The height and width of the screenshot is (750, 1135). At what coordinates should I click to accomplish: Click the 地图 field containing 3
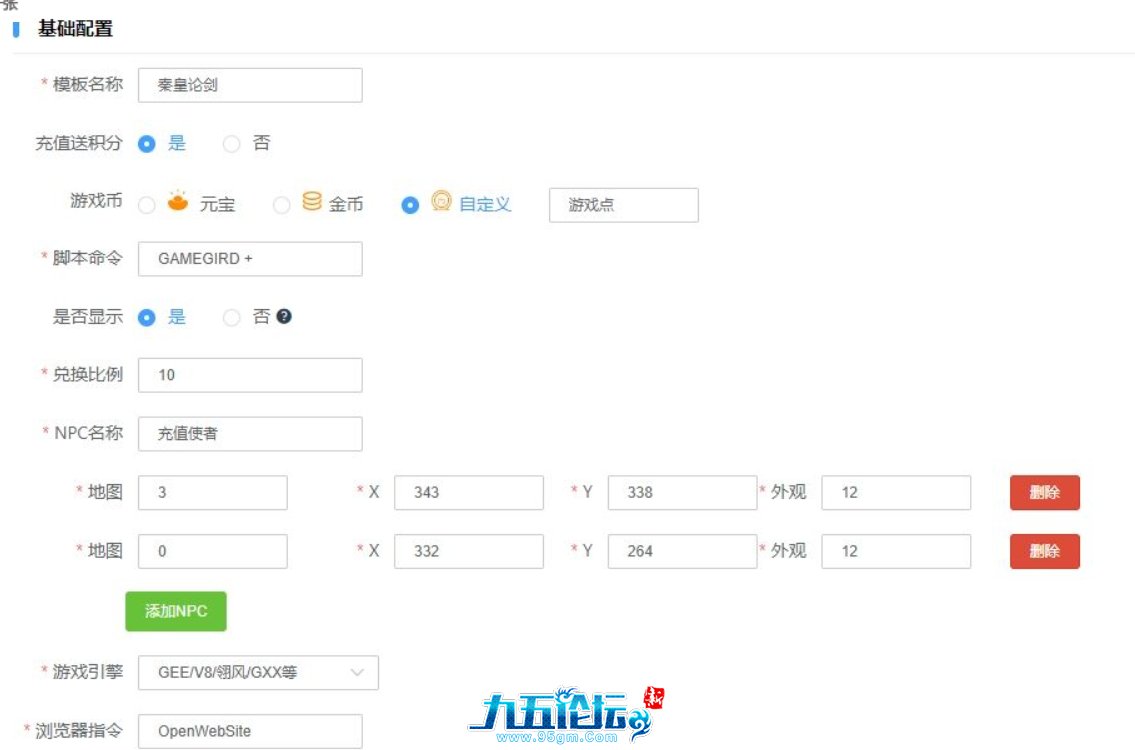[x=213, y=492]
